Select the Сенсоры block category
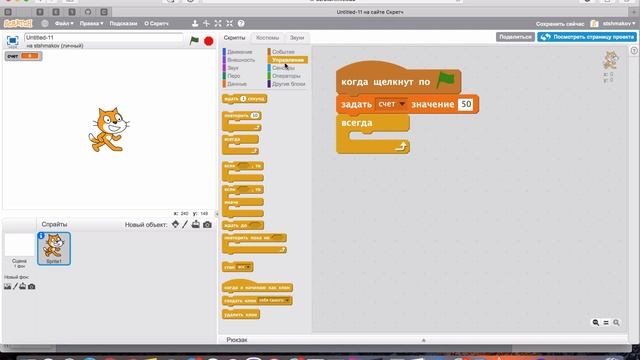This screenshot has height=360, width=640. click(283, 68)
